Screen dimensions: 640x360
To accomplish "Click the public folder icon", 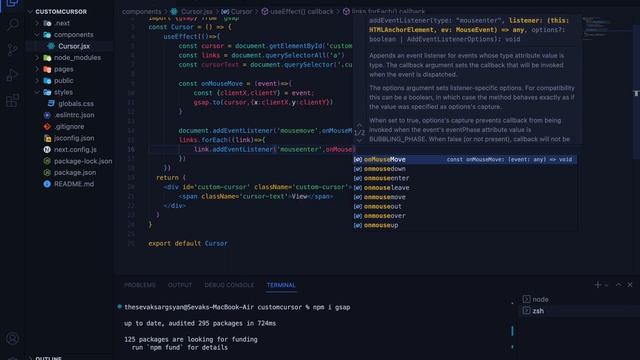I will tap(47, 80).
